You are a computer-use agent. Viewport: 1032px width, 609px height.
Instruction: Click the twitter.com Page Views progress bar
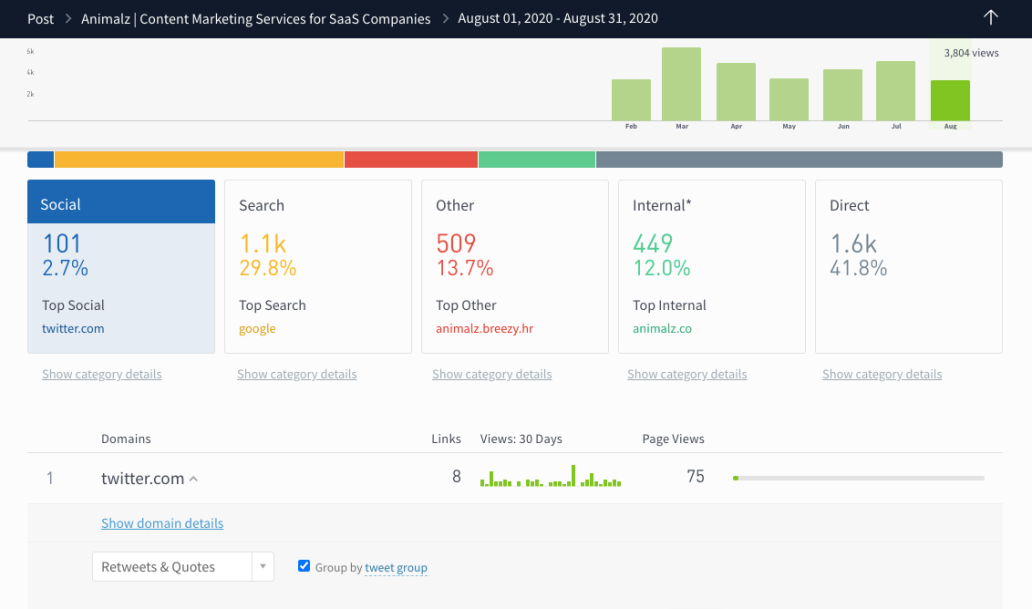860,478
